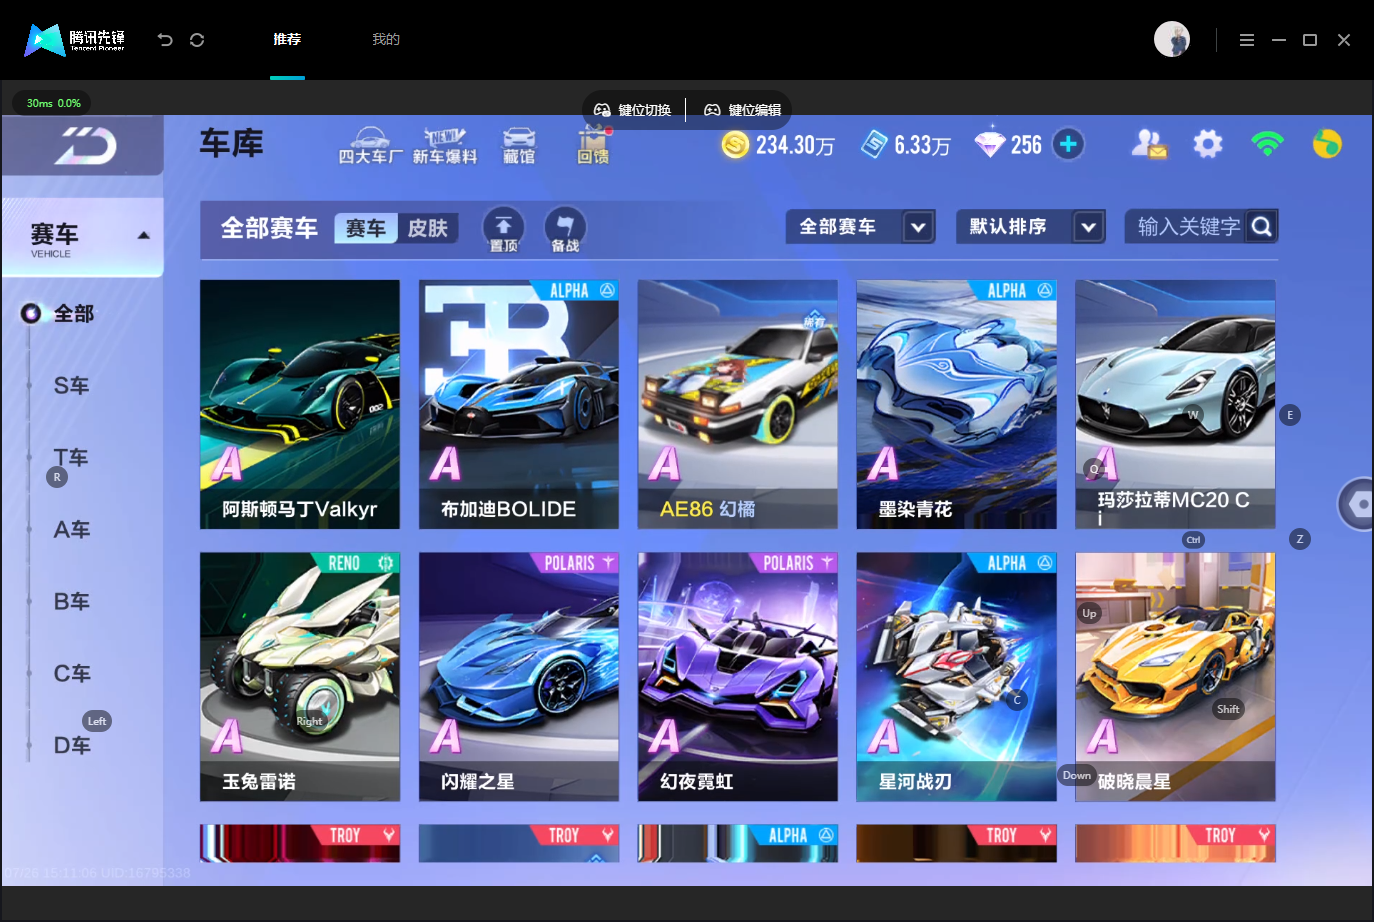Open the settings gear icon
Screen dimensions: 1374x922
click(1208, 144)
